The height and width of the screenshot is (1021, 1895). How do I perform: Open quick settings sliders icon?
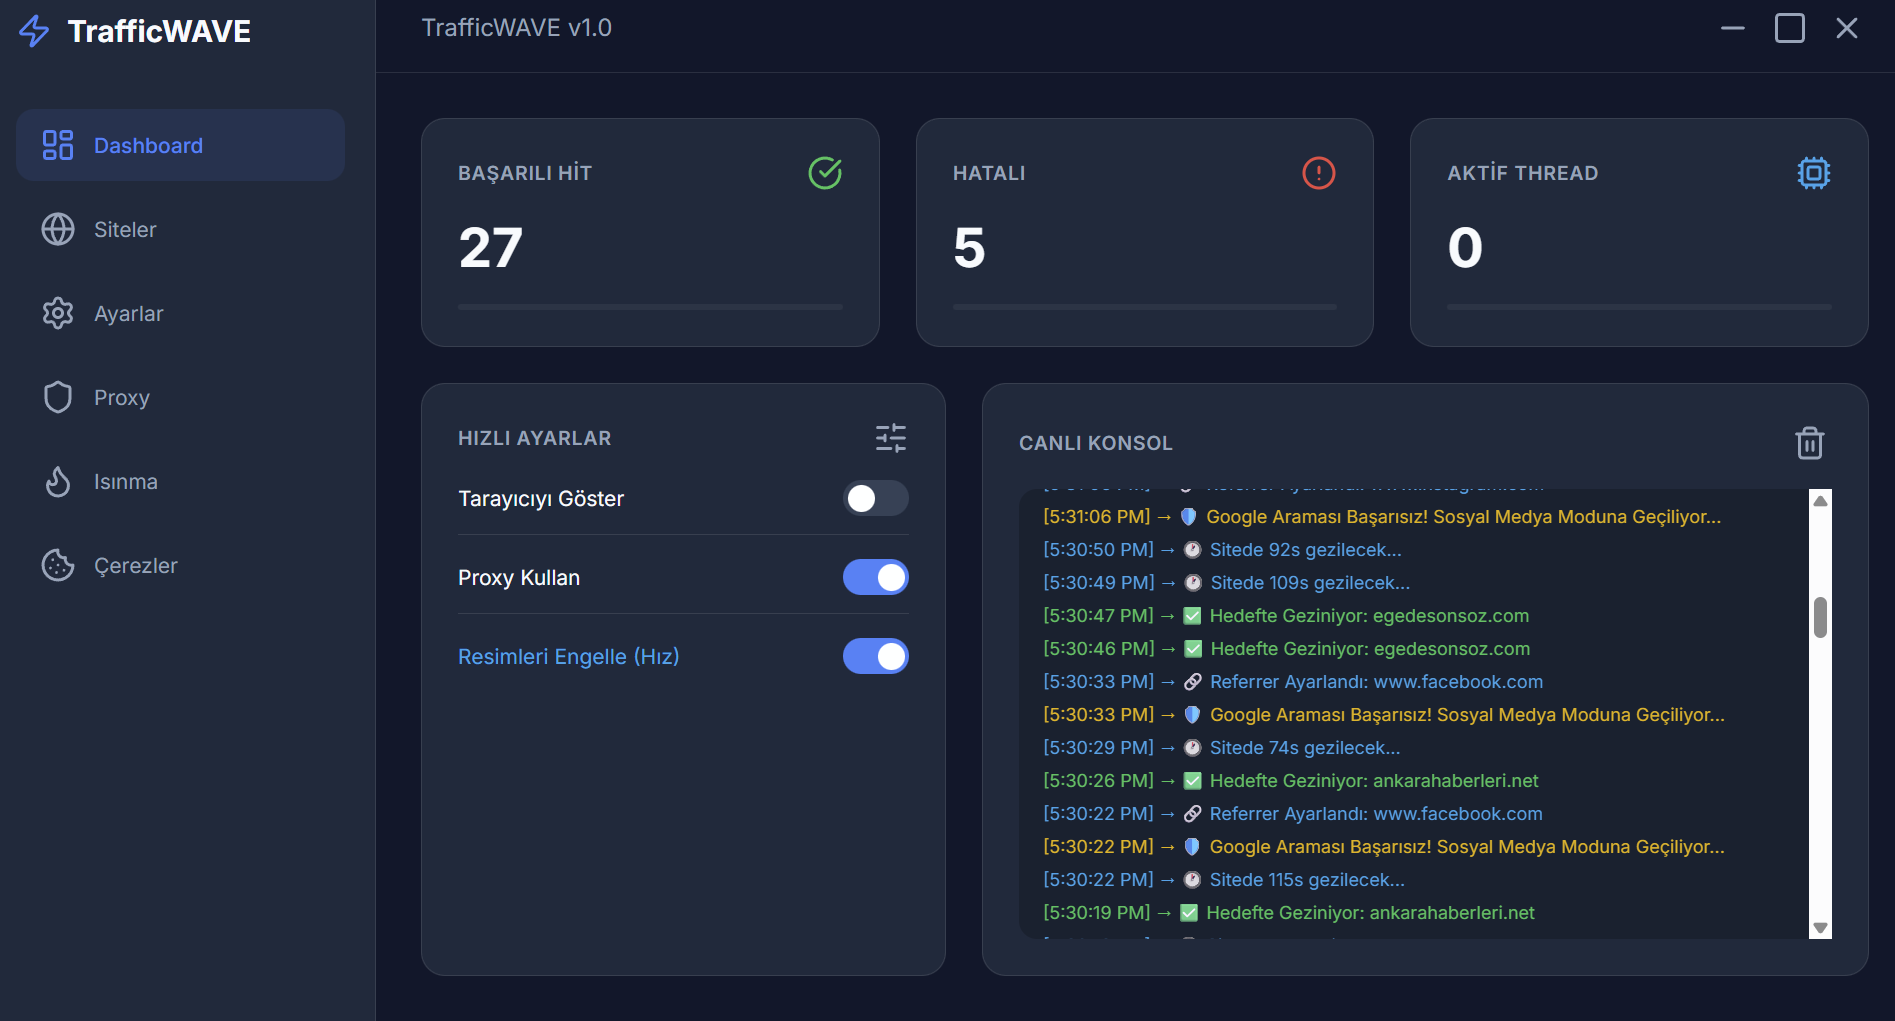pos(890,438)
